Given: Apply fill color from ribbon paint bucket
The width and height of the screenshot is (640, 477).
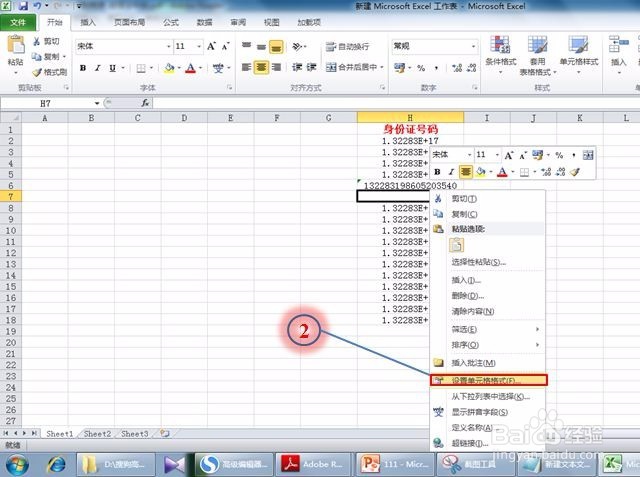Looking at the screenshot, I should [169, 68].
